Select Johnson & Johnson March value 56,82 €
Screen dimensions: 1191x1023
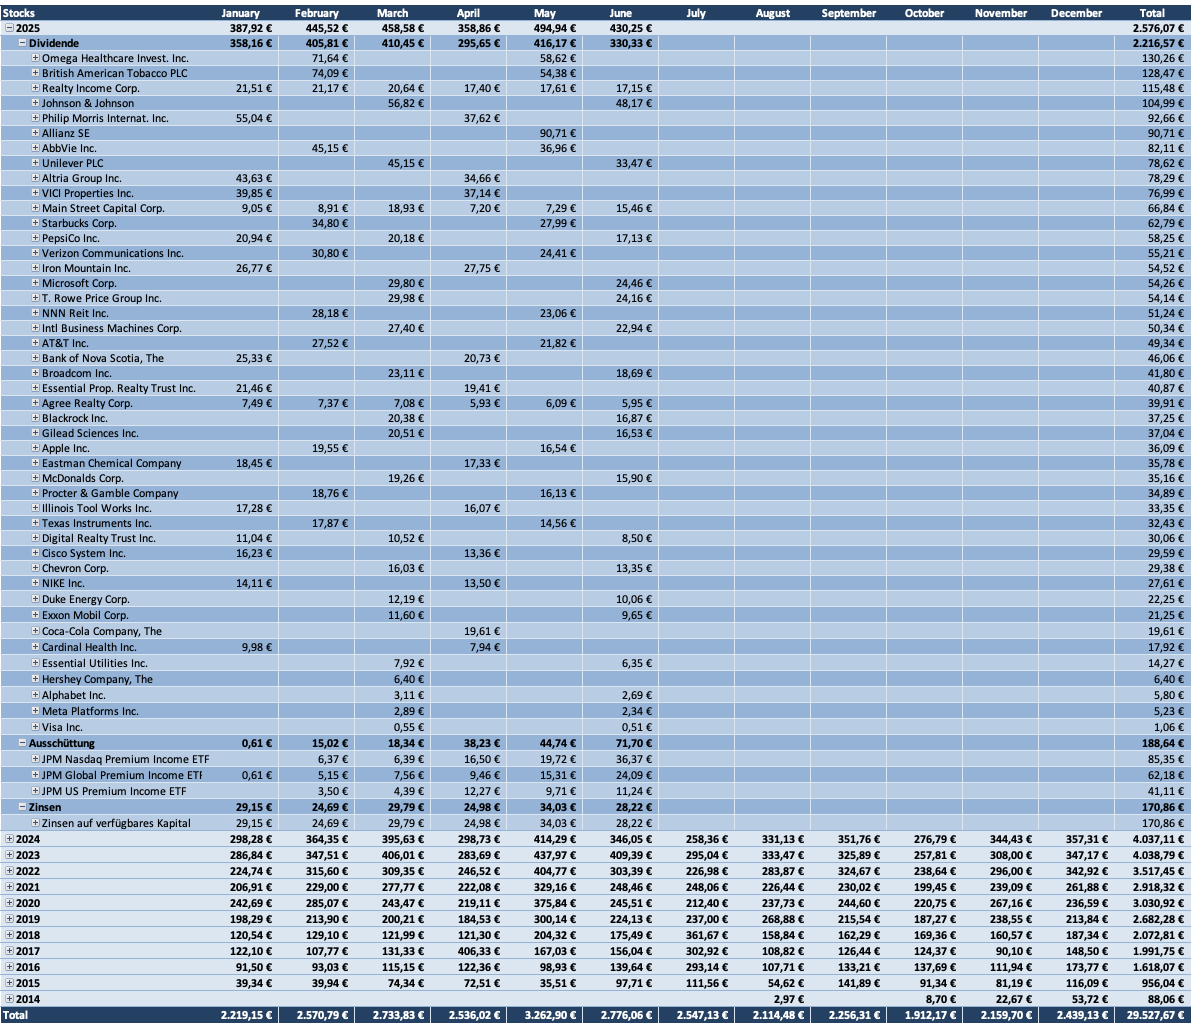coord(406,103)
